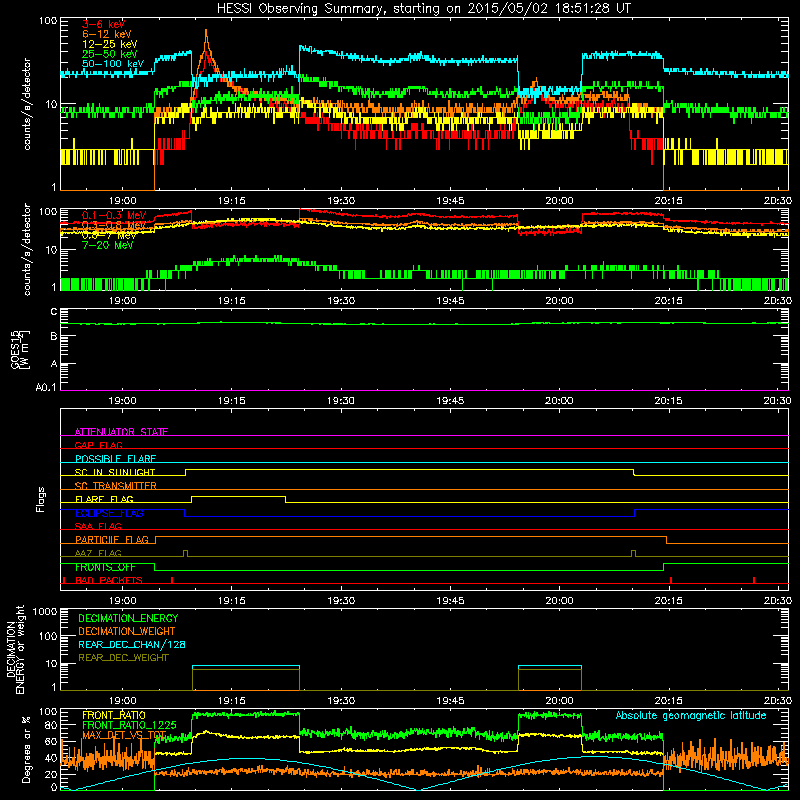
Task: Select the FLARE_FLAG label
Action: (x=104, y=499)
